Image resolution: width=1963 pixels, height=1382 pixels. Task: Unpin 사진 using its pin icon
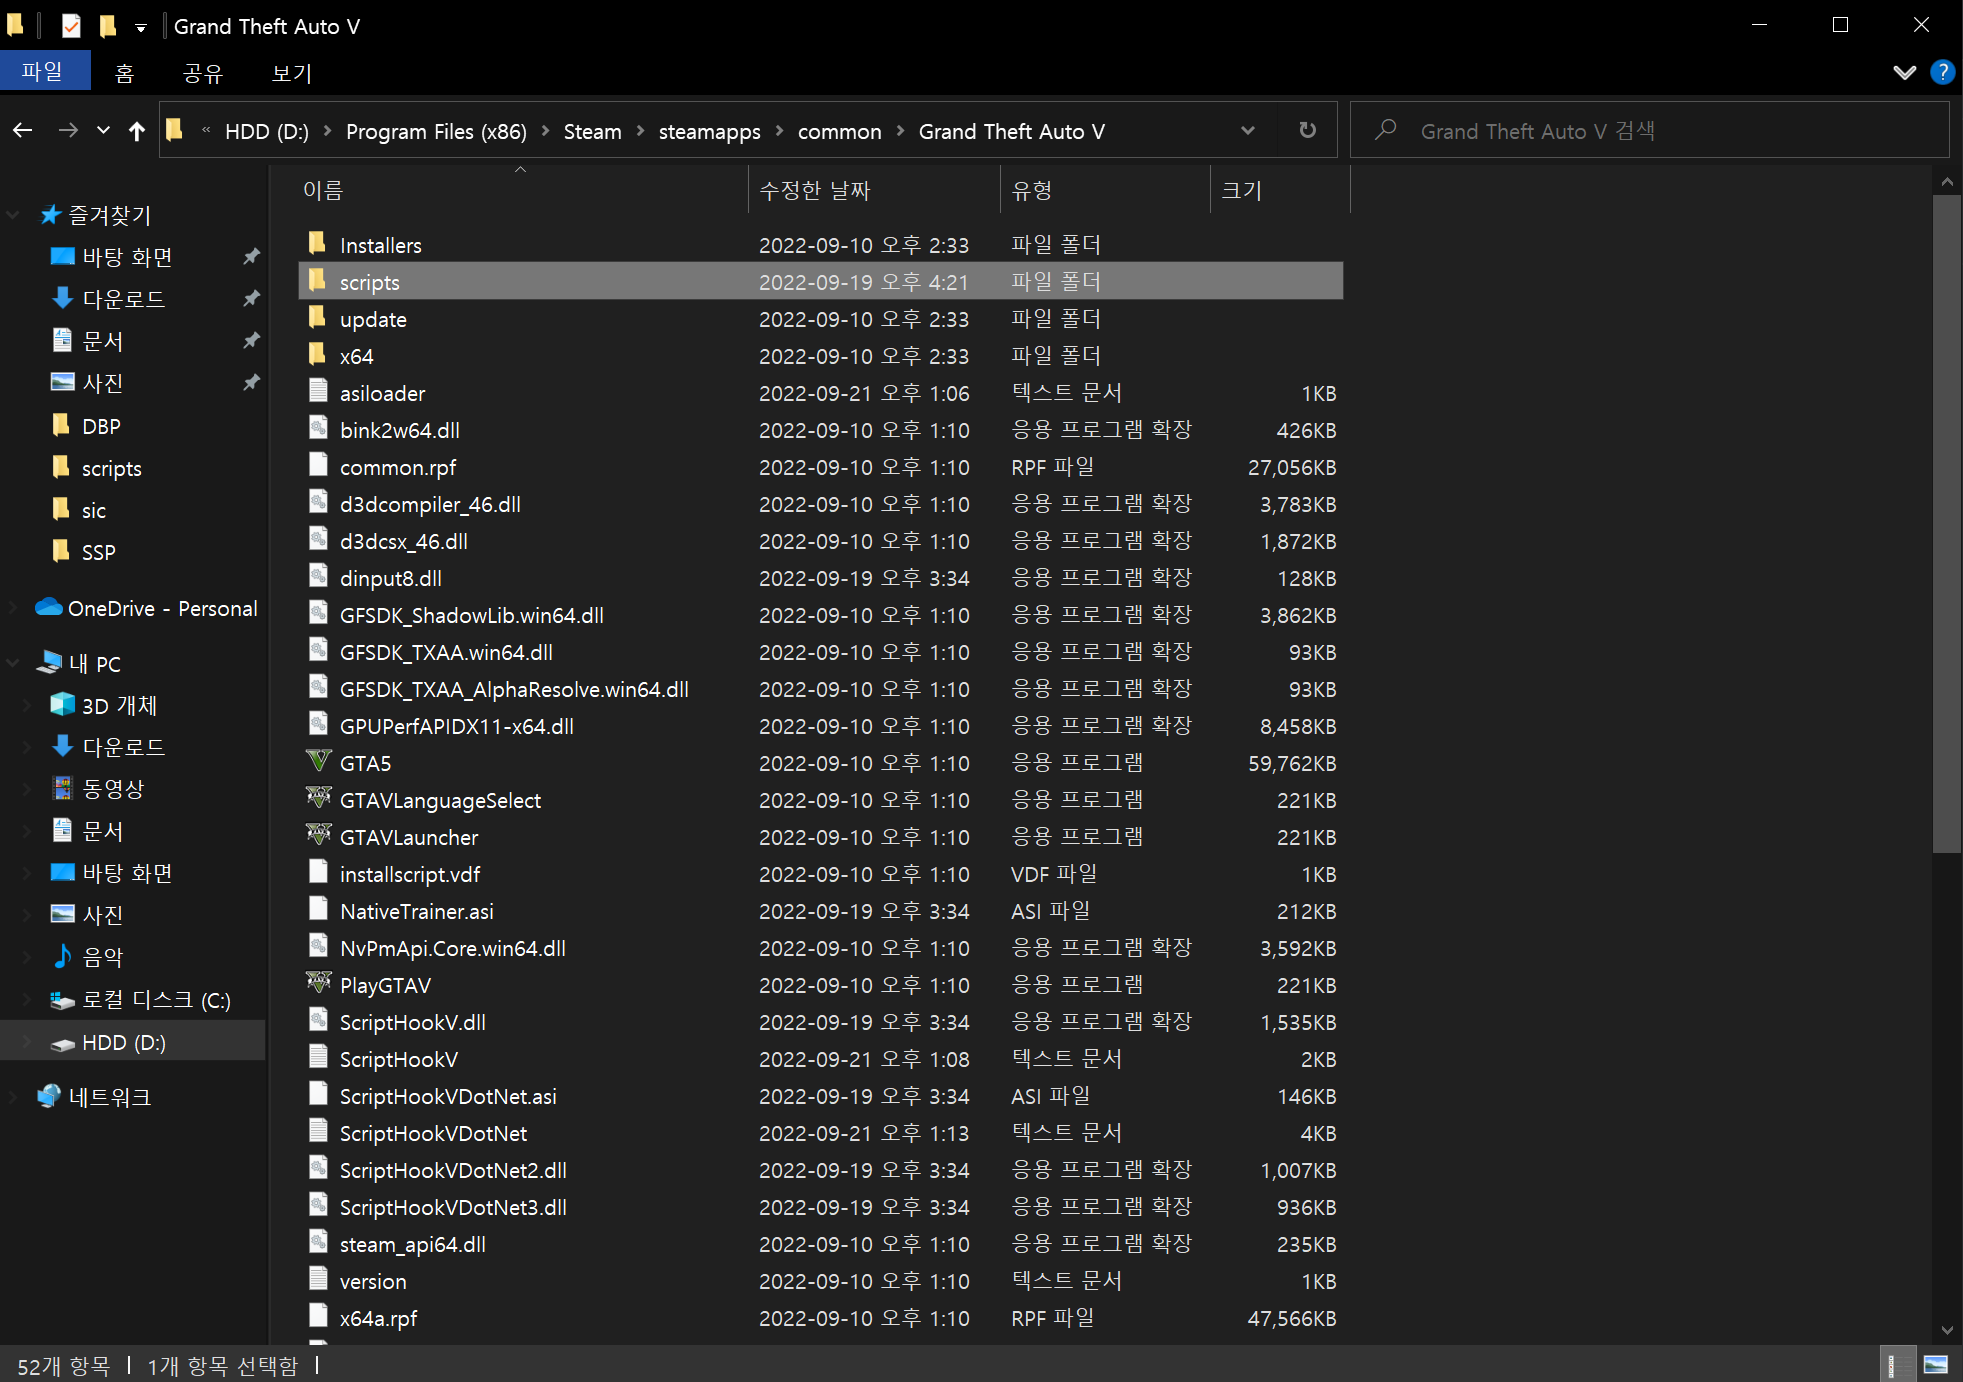pos(251,382)
